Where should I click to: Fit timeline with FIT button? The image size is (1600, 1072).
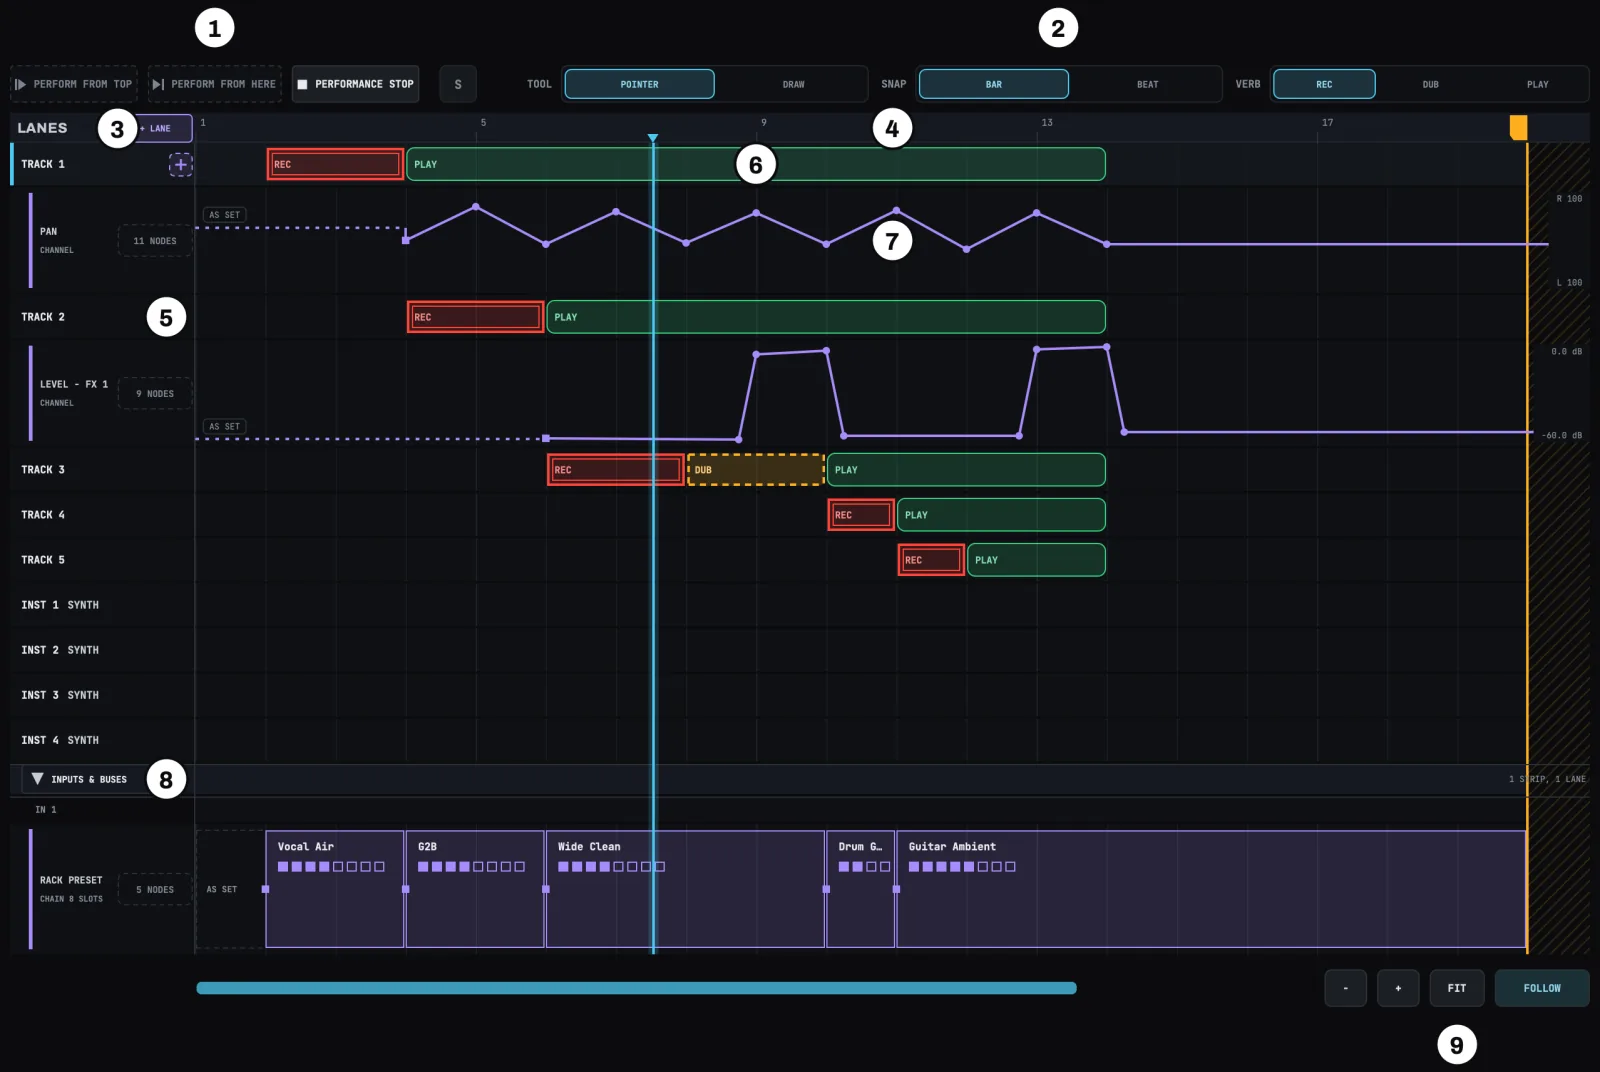pos(1457,988)
